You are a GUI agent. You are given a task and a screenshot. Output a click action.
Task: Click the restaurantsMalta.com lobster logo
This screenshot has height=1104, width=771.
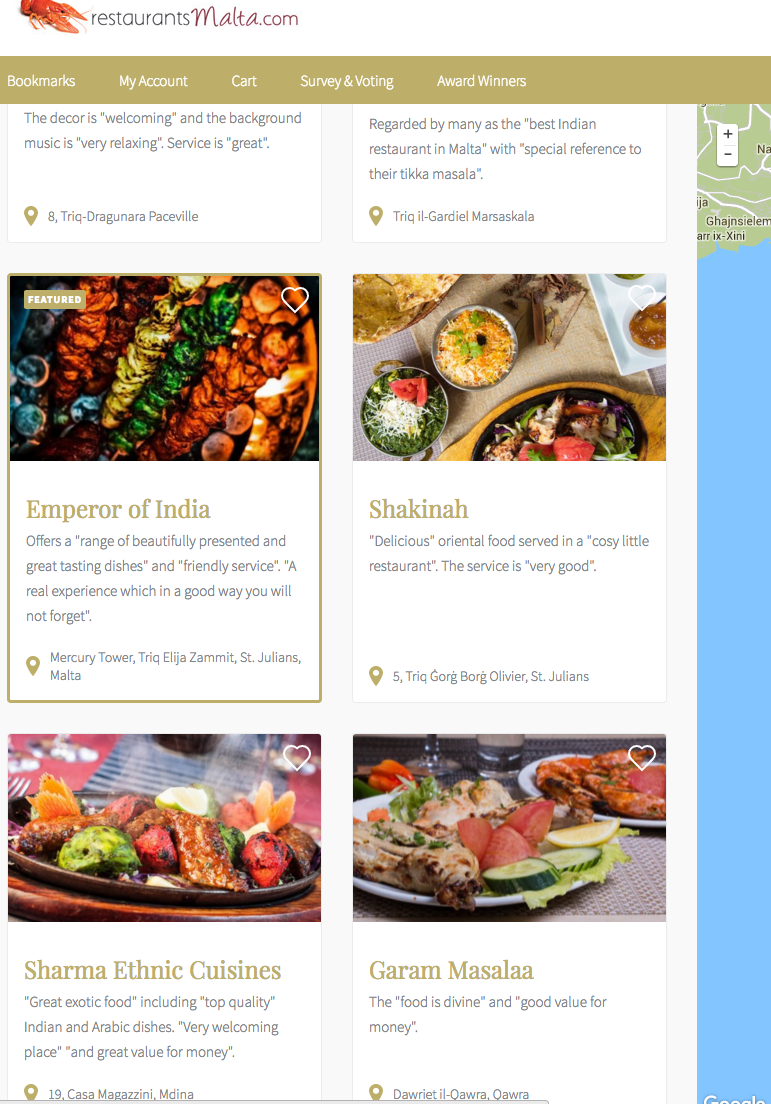(158, 17)
